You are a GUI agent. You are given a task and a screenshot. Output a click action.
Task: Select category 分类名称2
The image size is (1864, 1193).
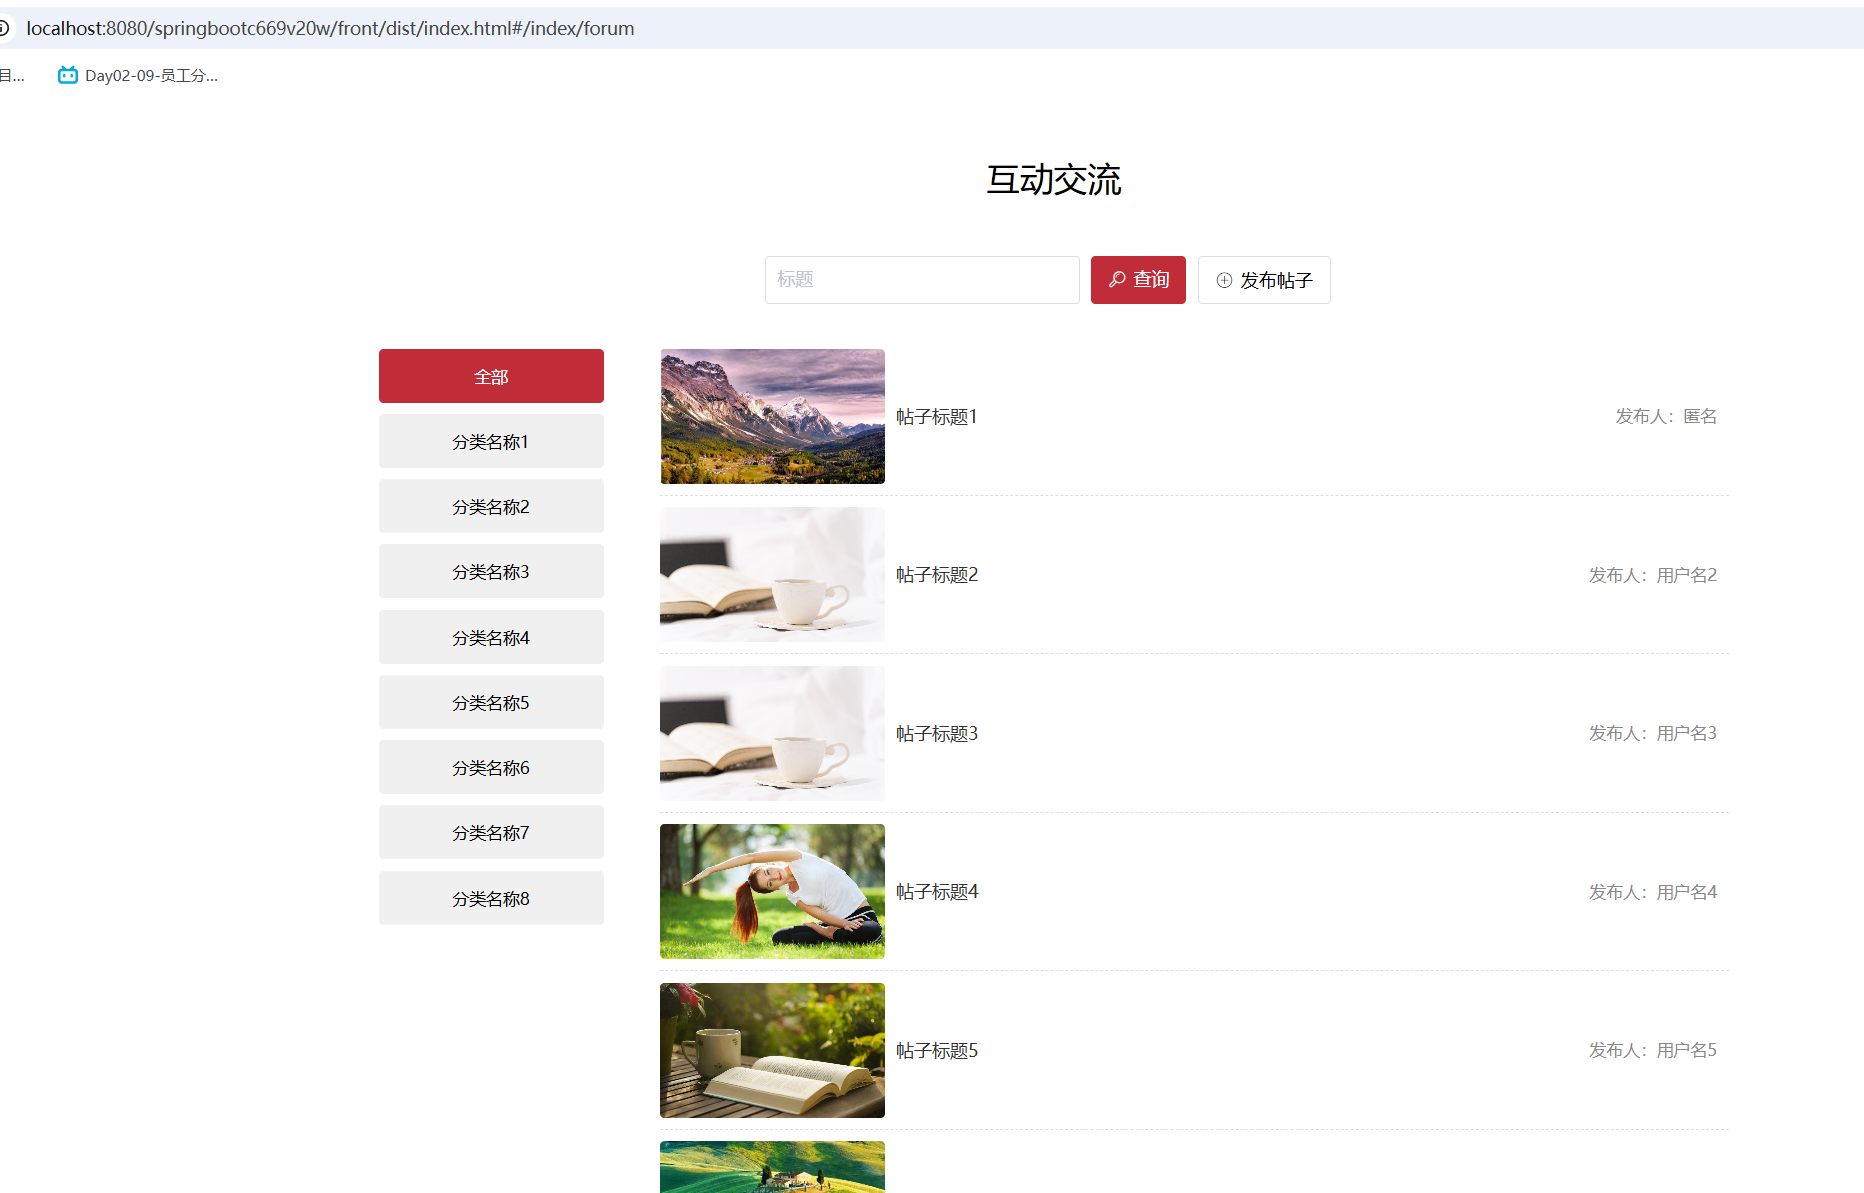(491, 506)
